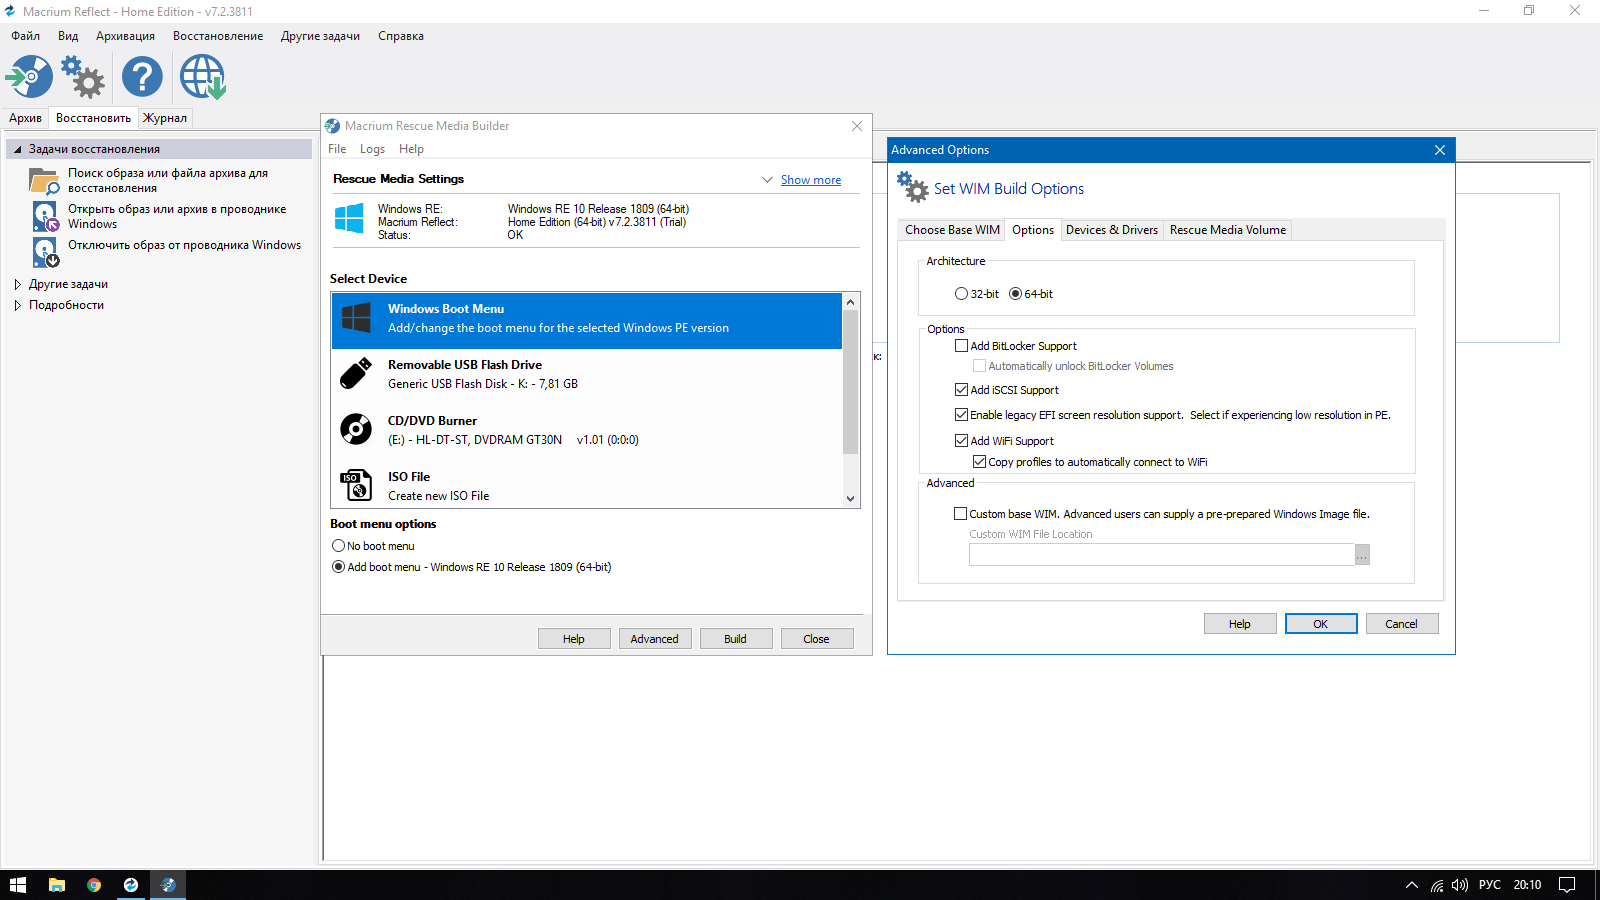Image resolution: width=1600 pixels, height=900 pixels.
Task: Switch to the Devices & Drivers tab
Action: click(x=1111, y=230)
